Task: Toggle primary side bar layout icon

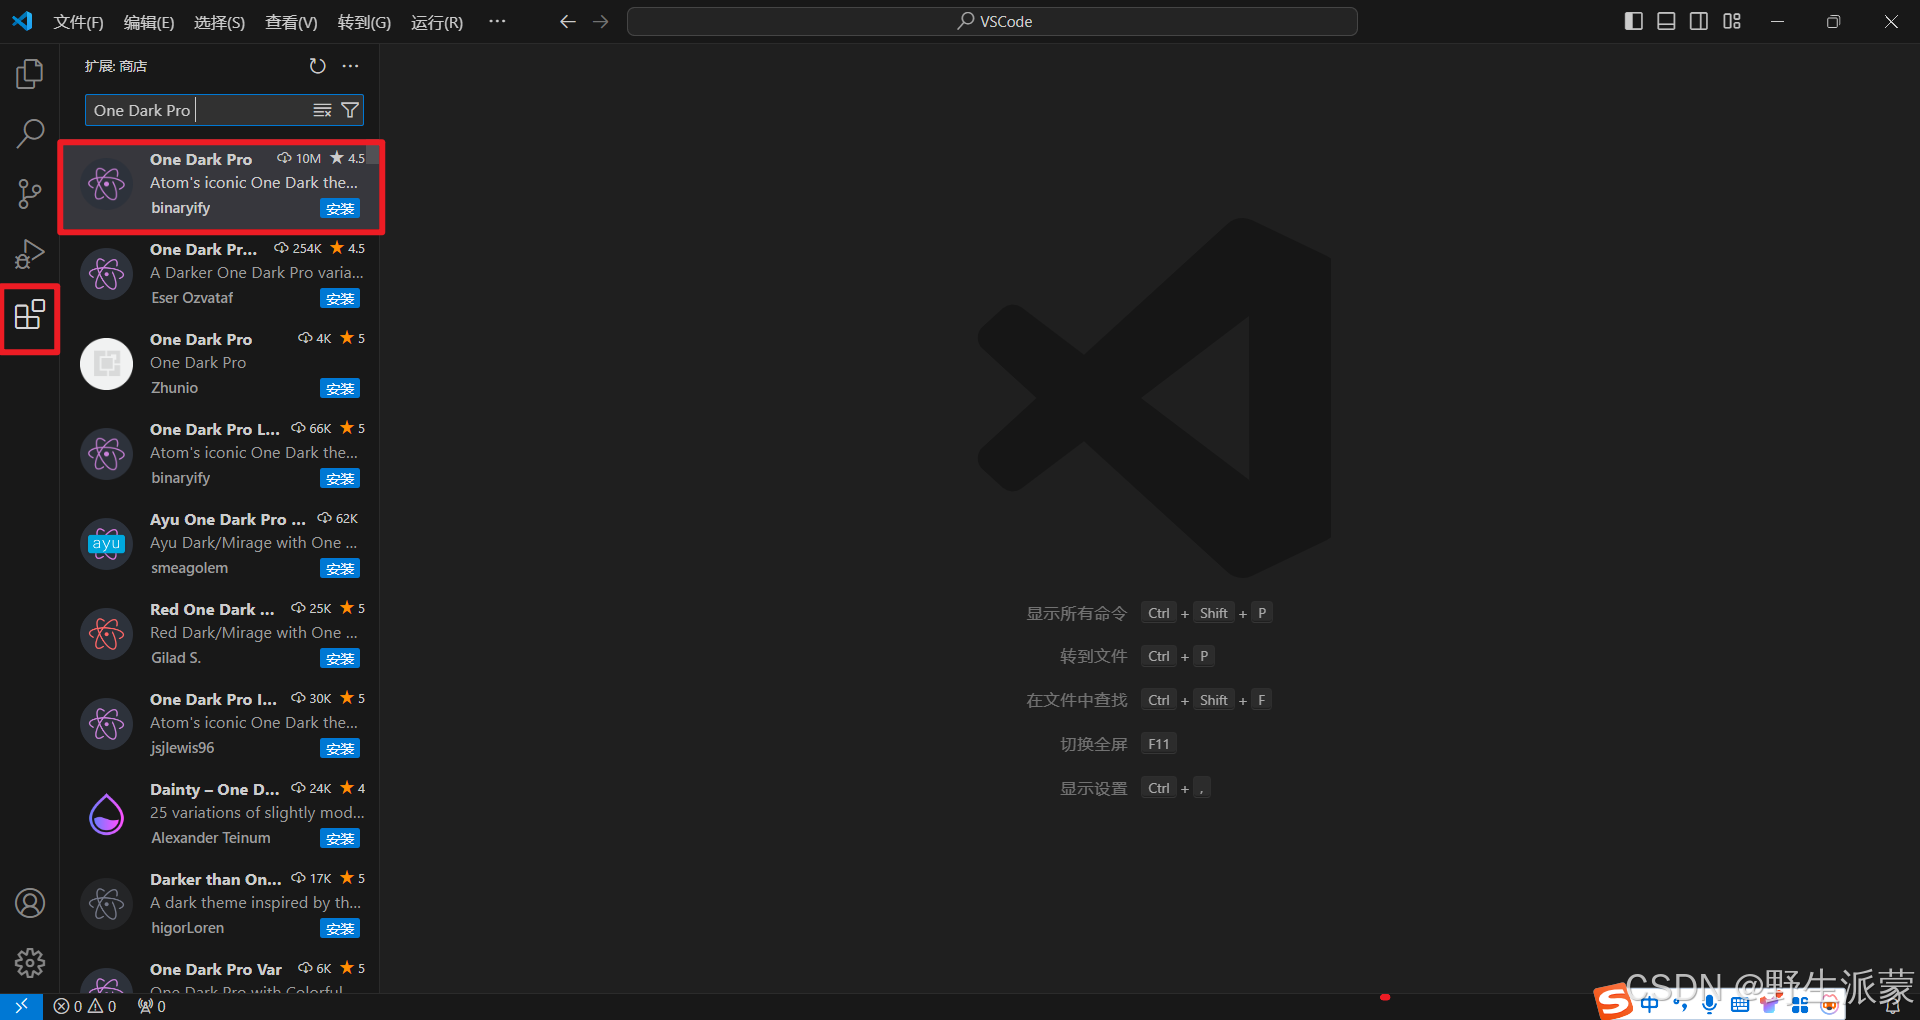Action: tap(1634, 21)
